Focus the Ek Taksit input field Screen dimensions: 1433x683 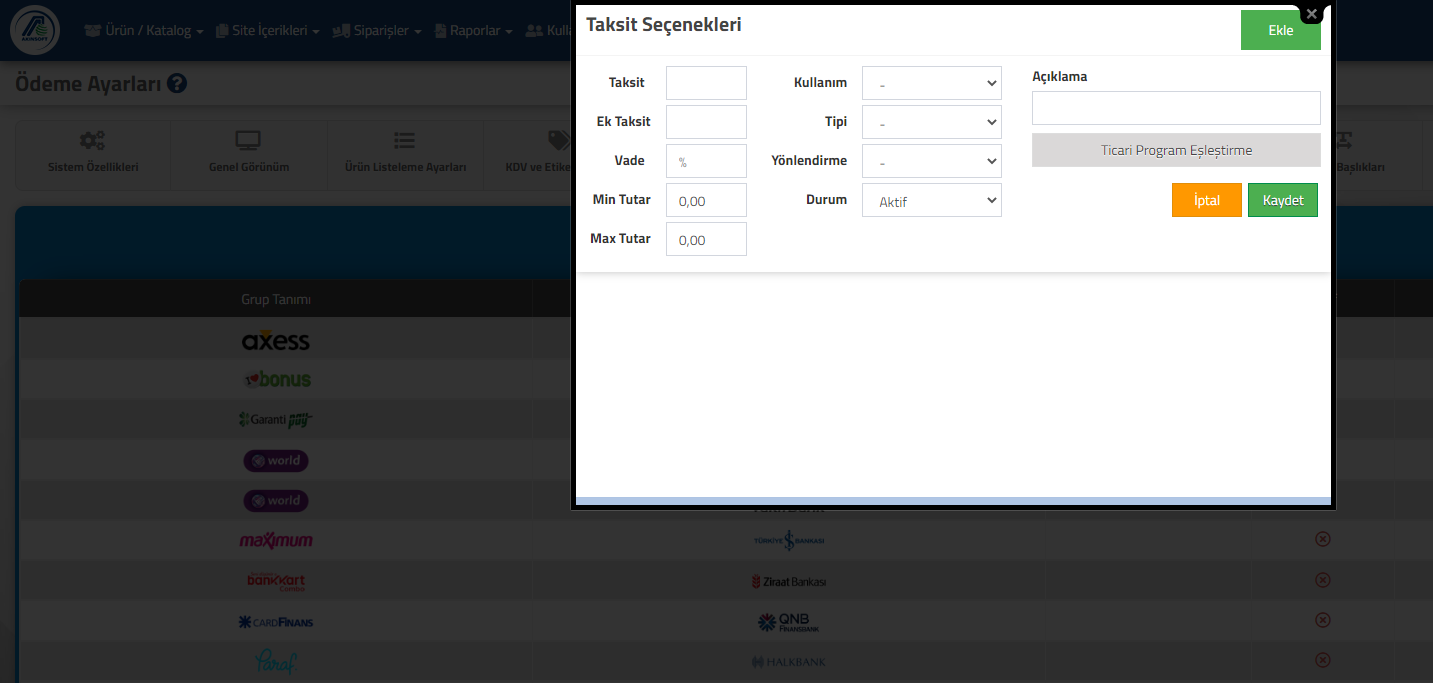click(706, 122)
